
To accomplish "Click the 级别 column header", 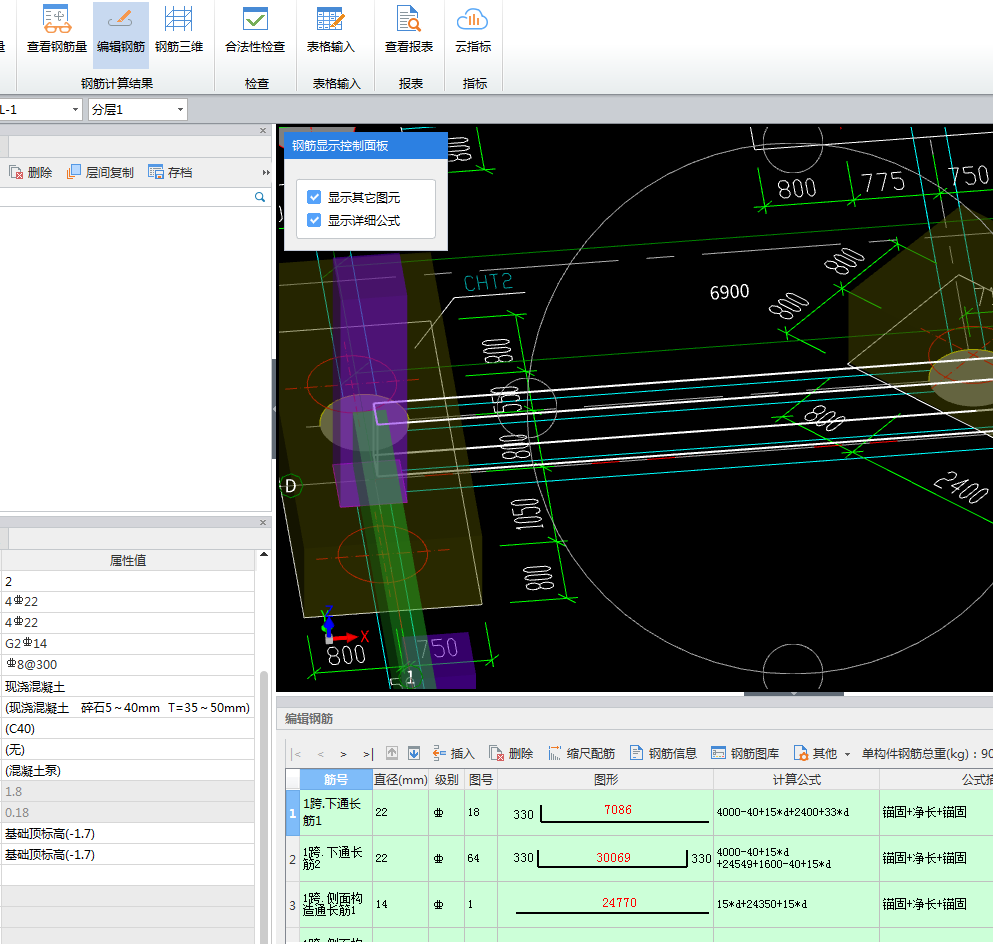I will click(x=446, y=779).
